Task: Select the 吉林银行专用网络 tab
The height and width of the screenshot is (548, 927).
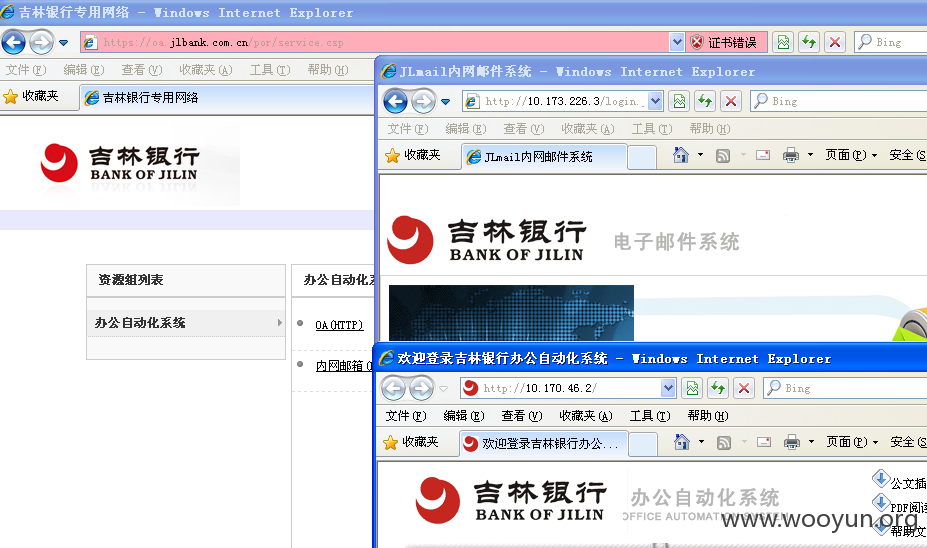Action: pyautogui.click(x=227, y=98)
